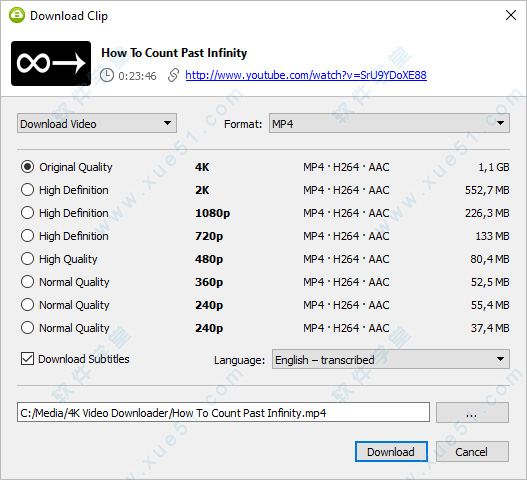
Task: Click the green 4K Video Downloader app icon
Action: point(17,15)
